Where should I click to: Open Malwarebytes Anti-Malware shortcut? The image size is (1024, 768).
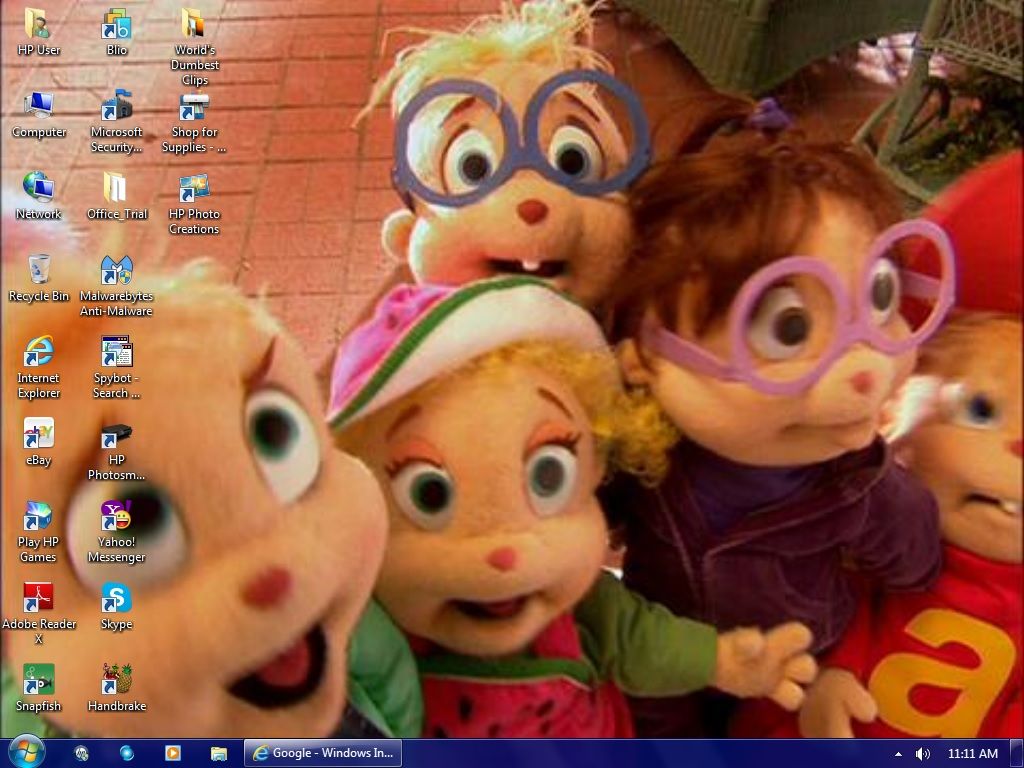[x=116, y=286]
